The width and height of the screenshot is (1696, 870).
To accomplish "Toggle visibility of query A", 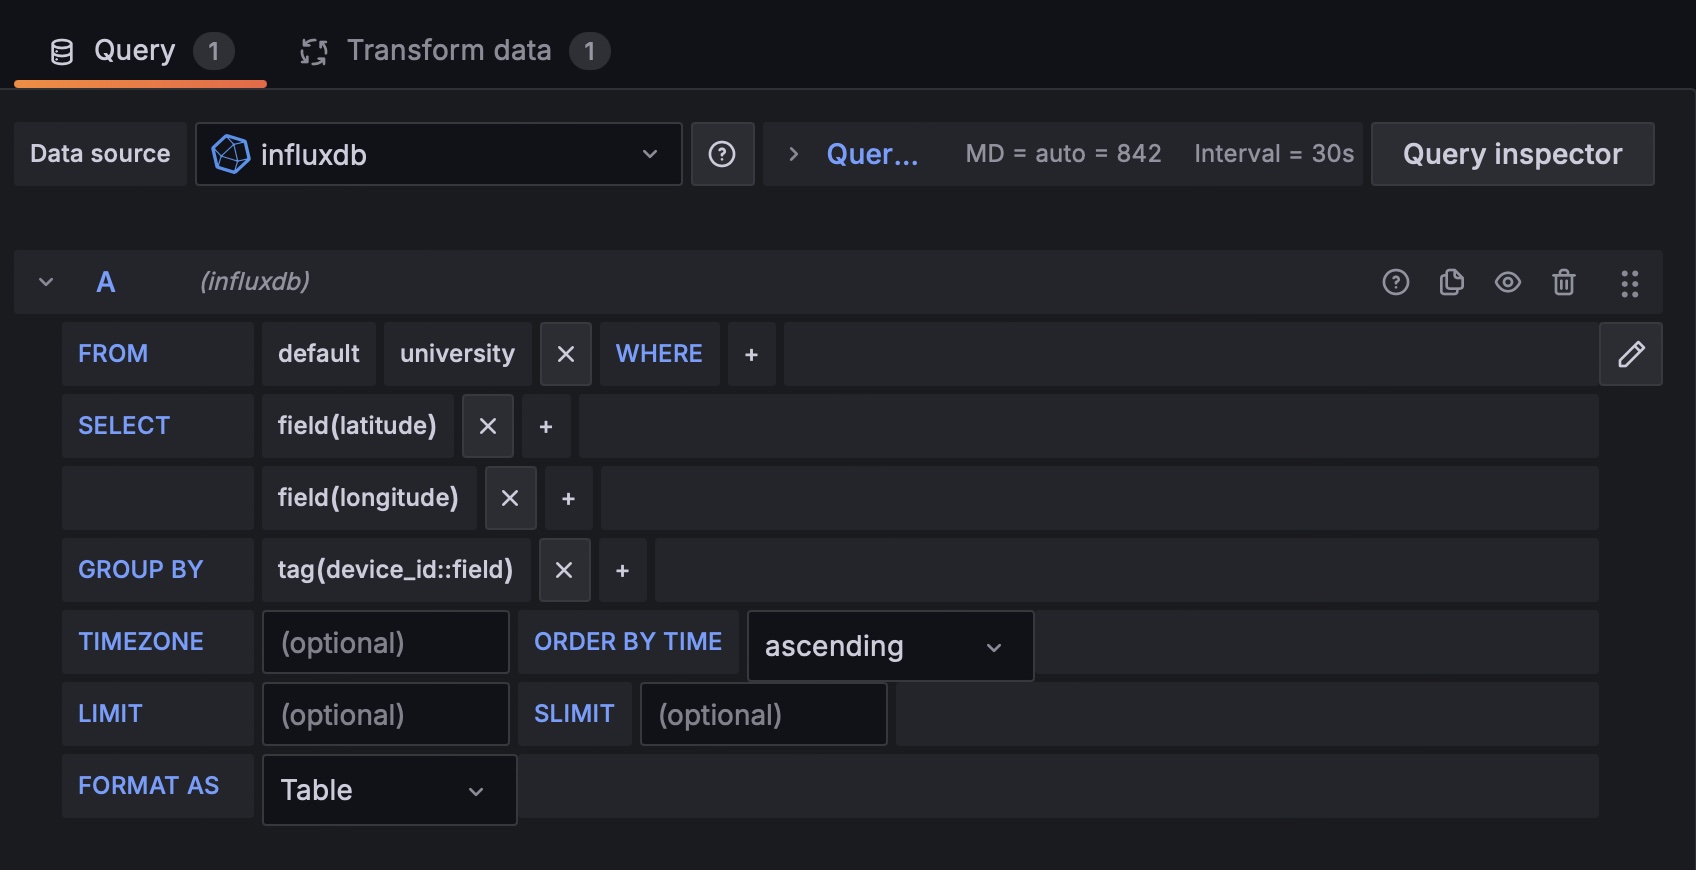I will (x=1507, y=283).
